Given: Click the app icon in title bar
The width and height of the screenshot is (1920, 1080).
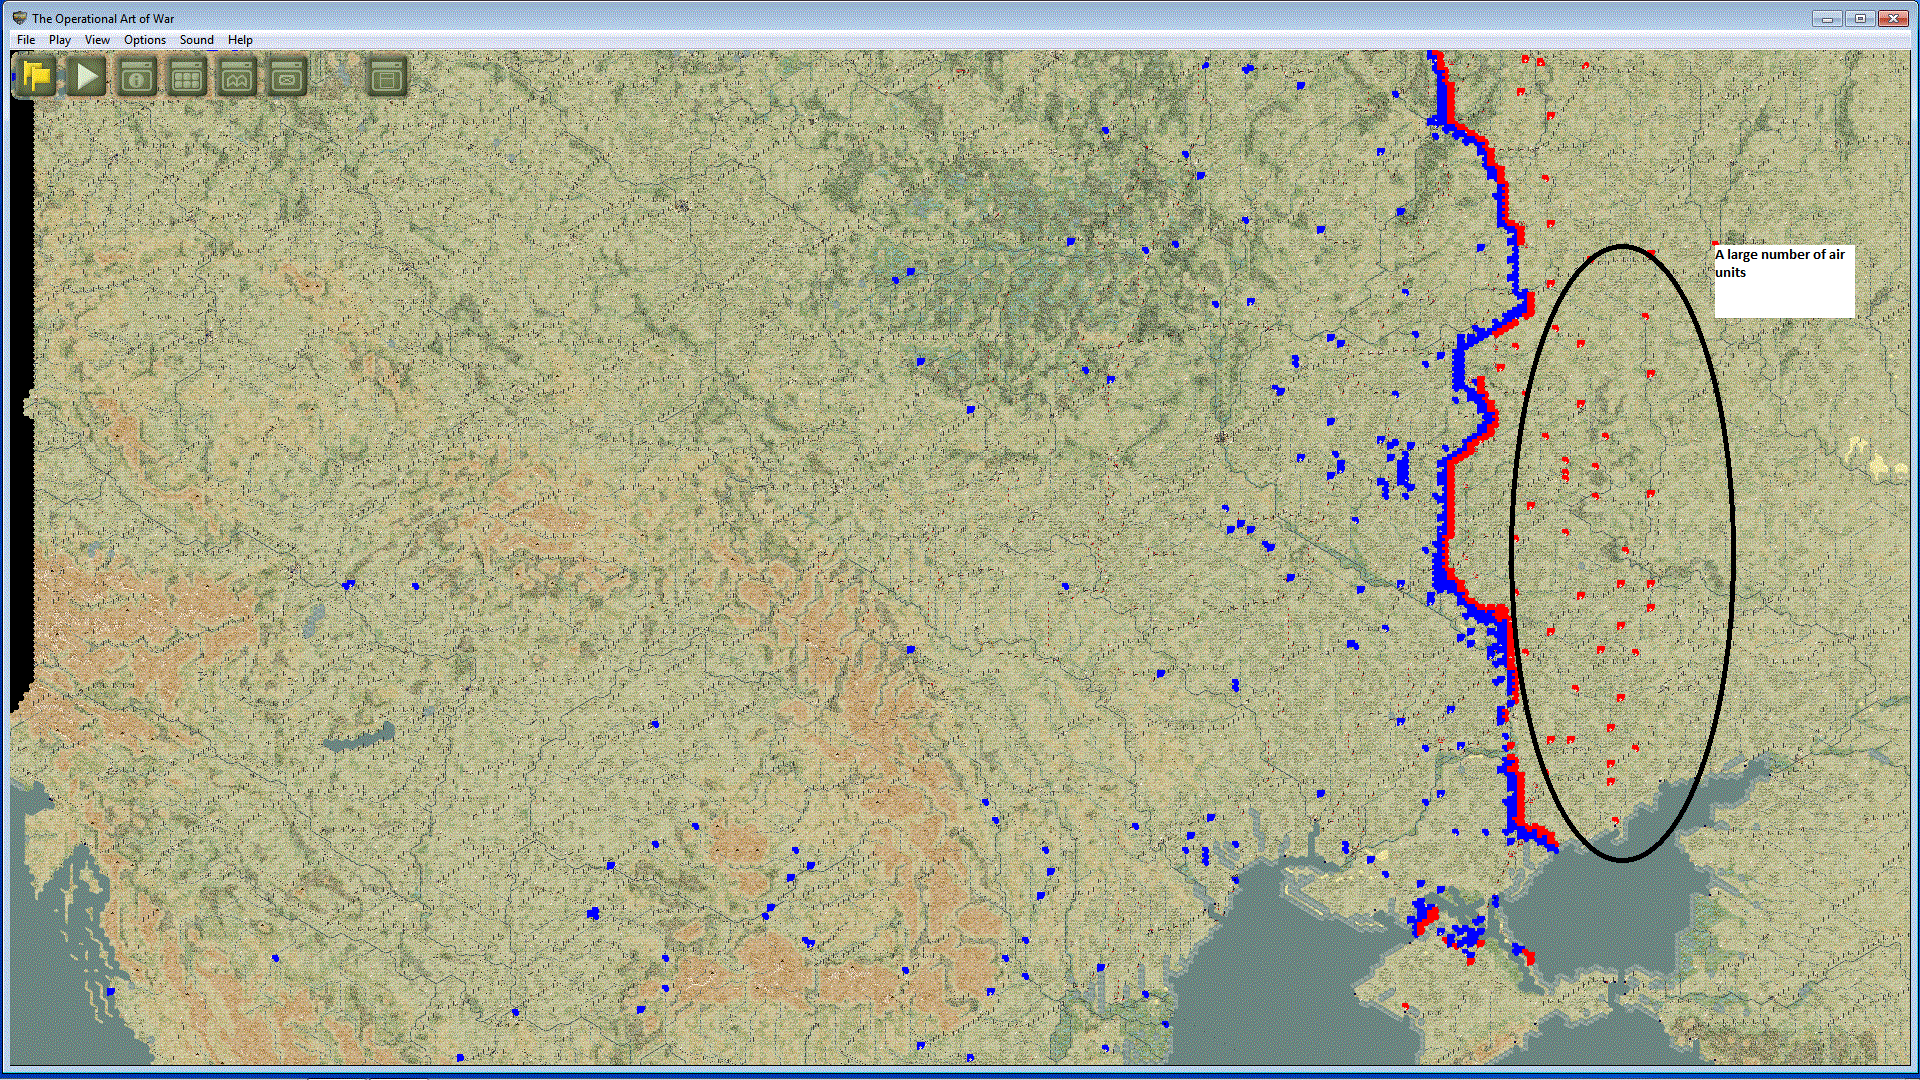Looking at the screenshot, I should (x=19, y=18).
